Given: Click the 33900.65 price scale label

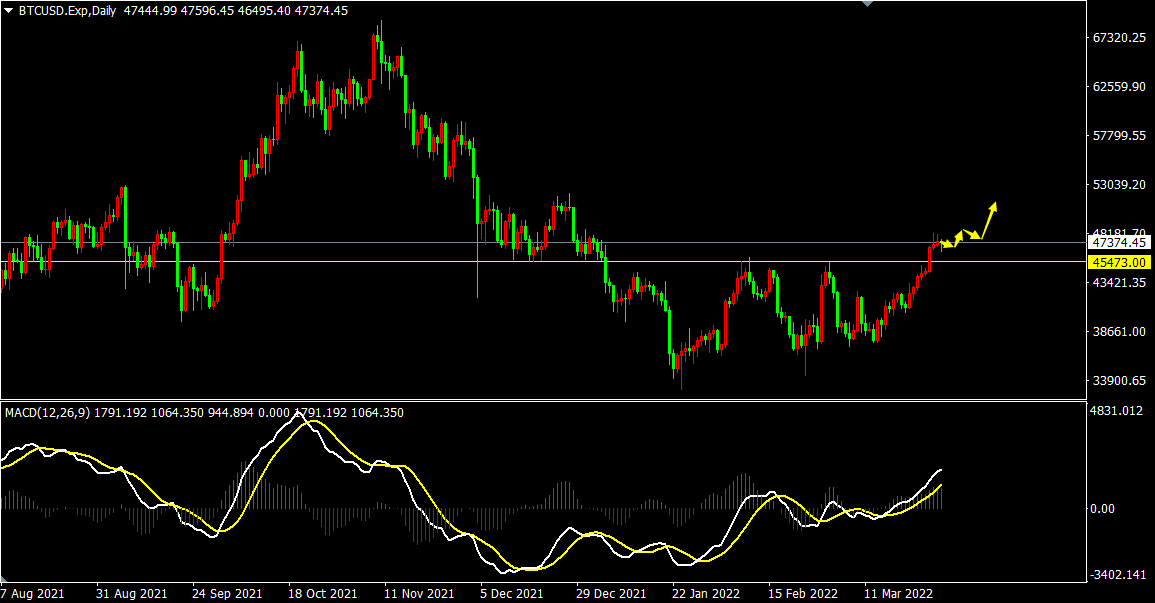Looking at the screenshot, I should tap(1118, 381).
